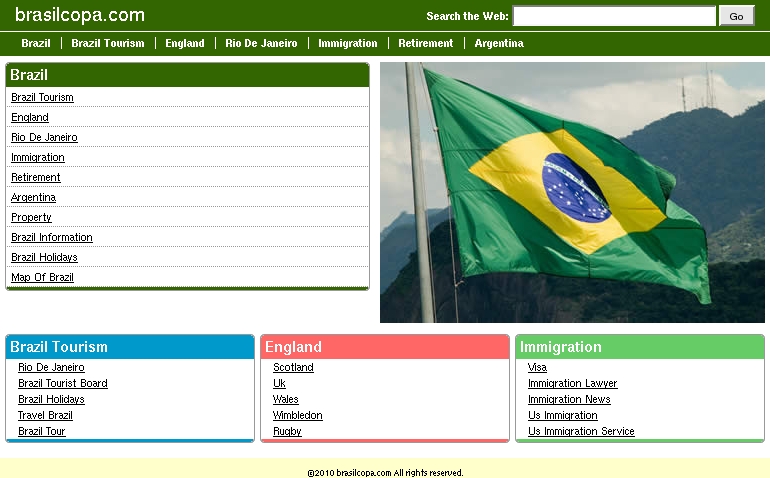
Task: Open Brazil Tourism link in Brazil list
Action: point(42,97)
